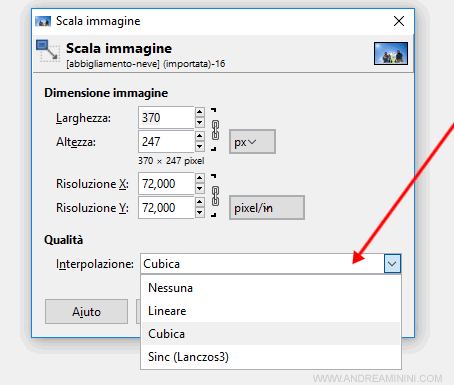The width and height of the screenshot is (454, 385).
Task: Decrease Risoluzione X with down arrow
Action: click(200, 189)
